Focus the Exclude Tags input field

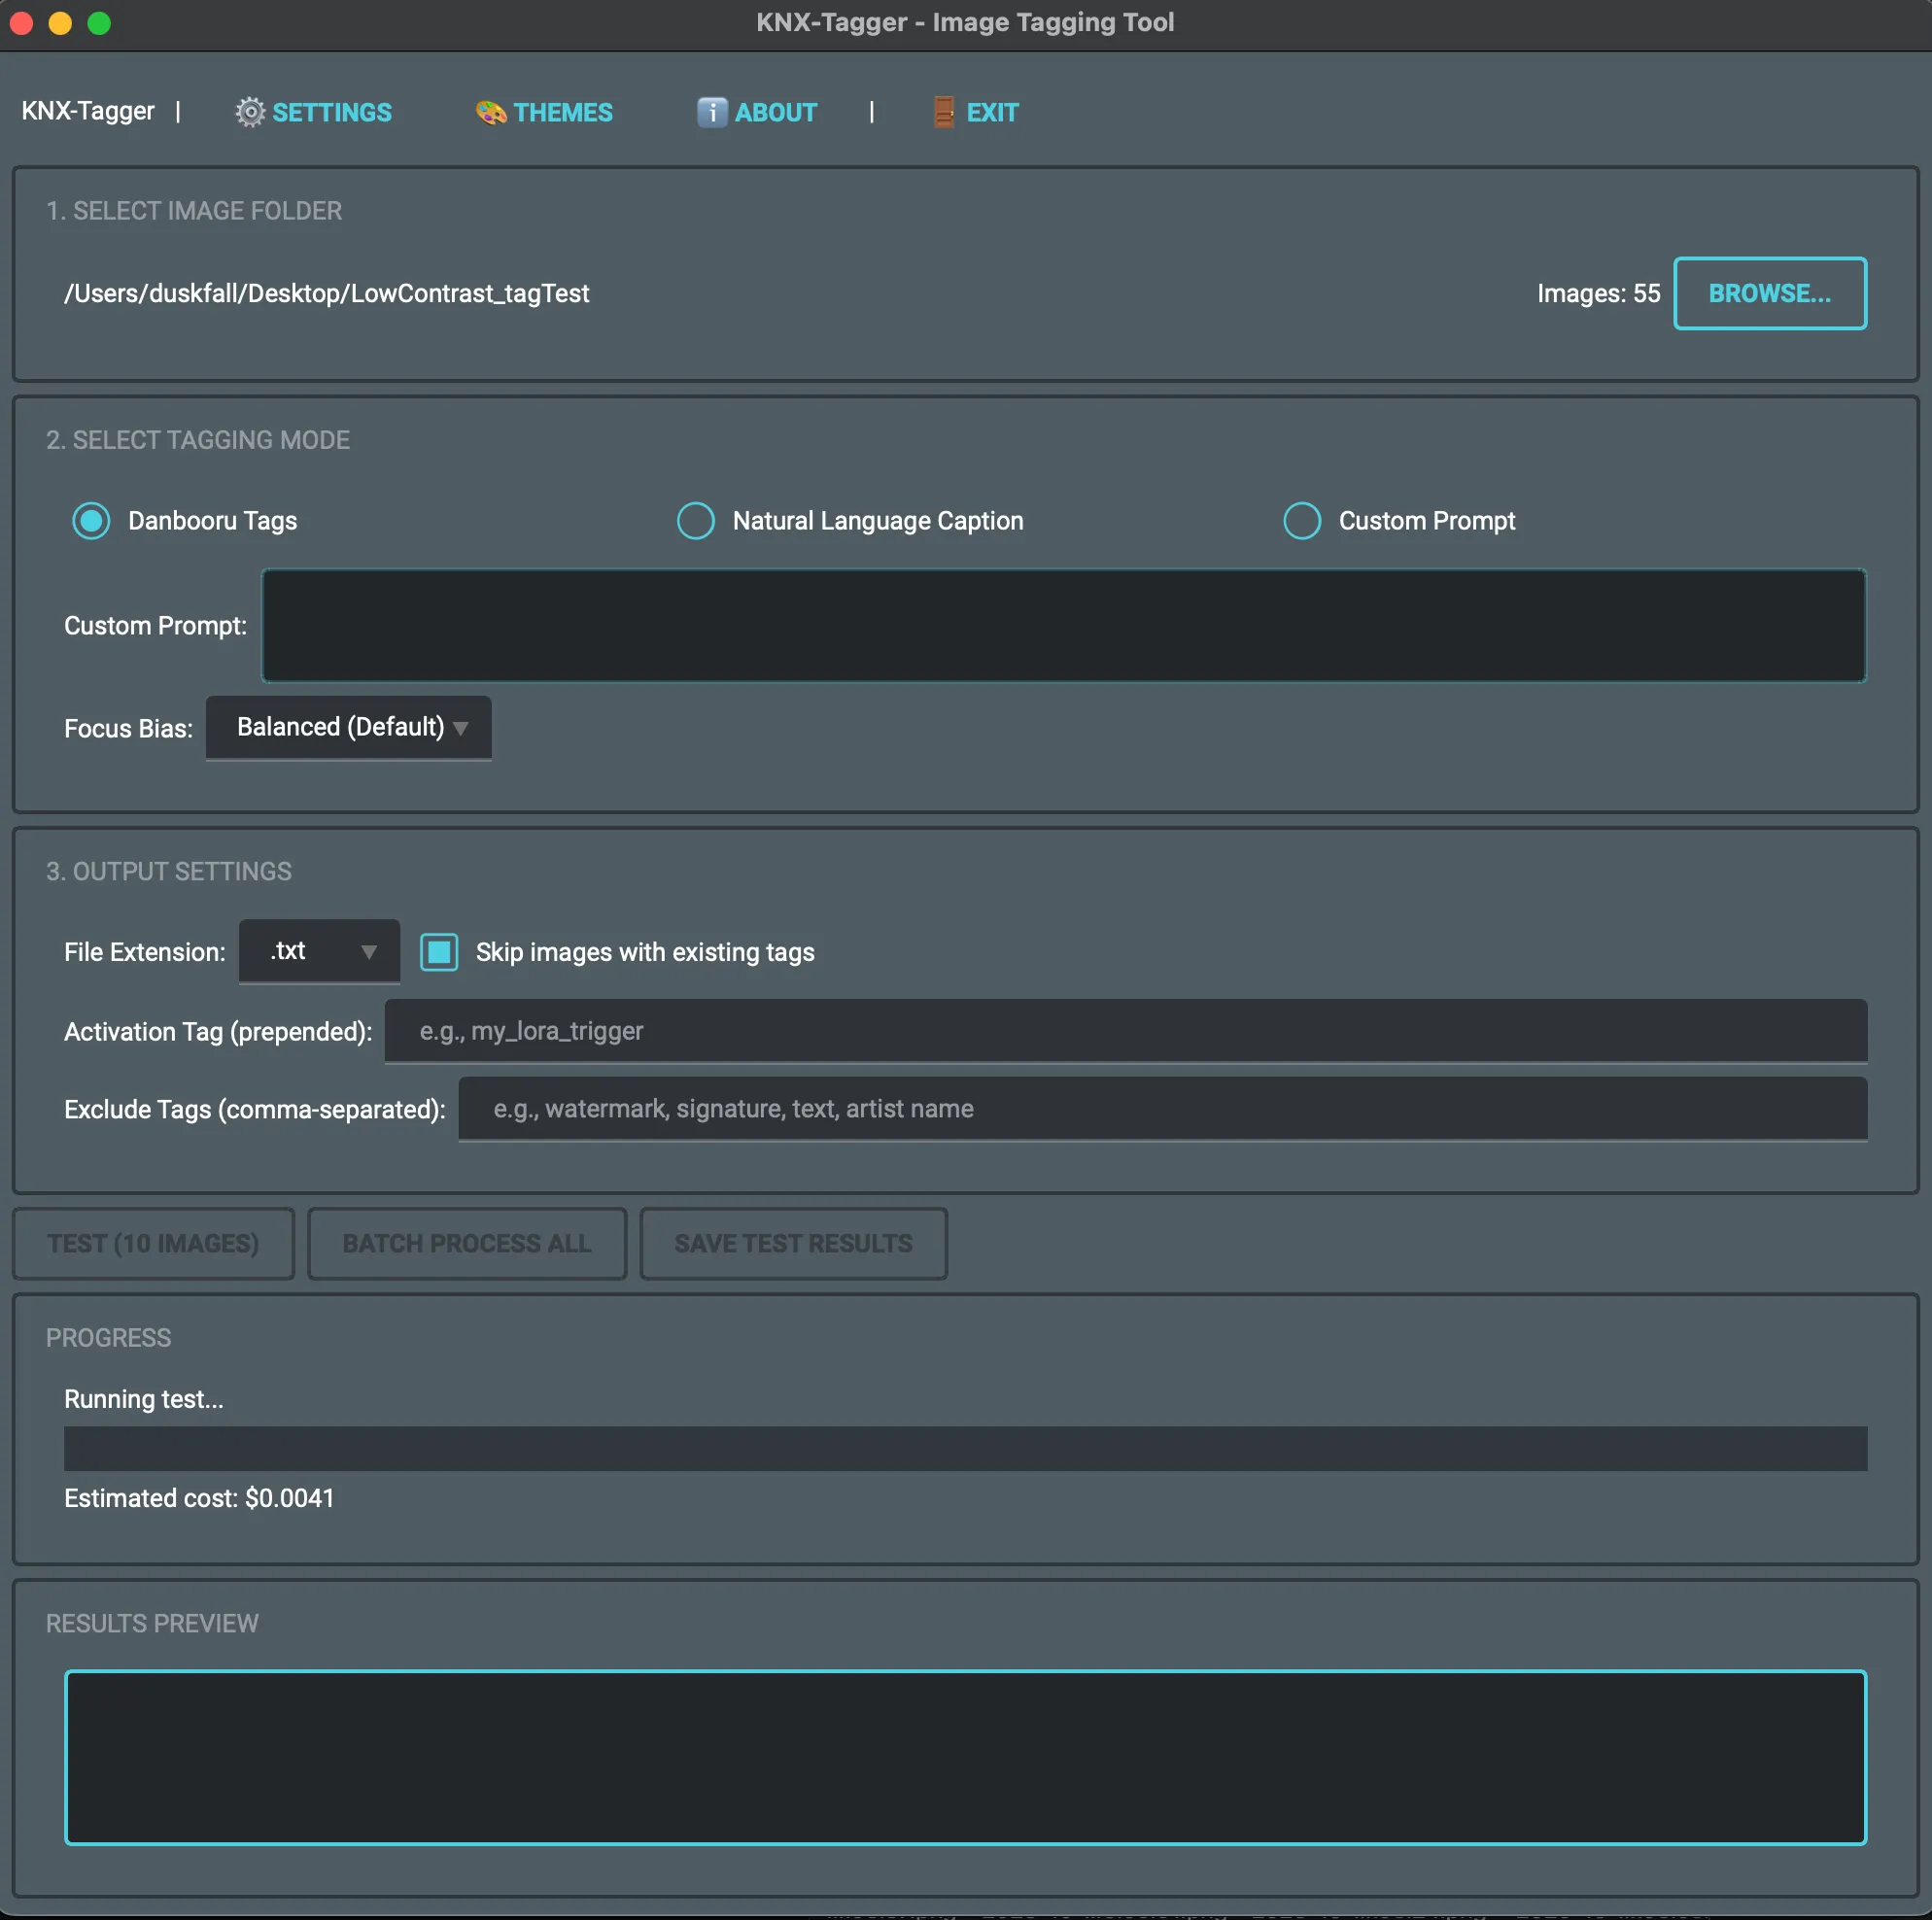tap(1162, 1109)
